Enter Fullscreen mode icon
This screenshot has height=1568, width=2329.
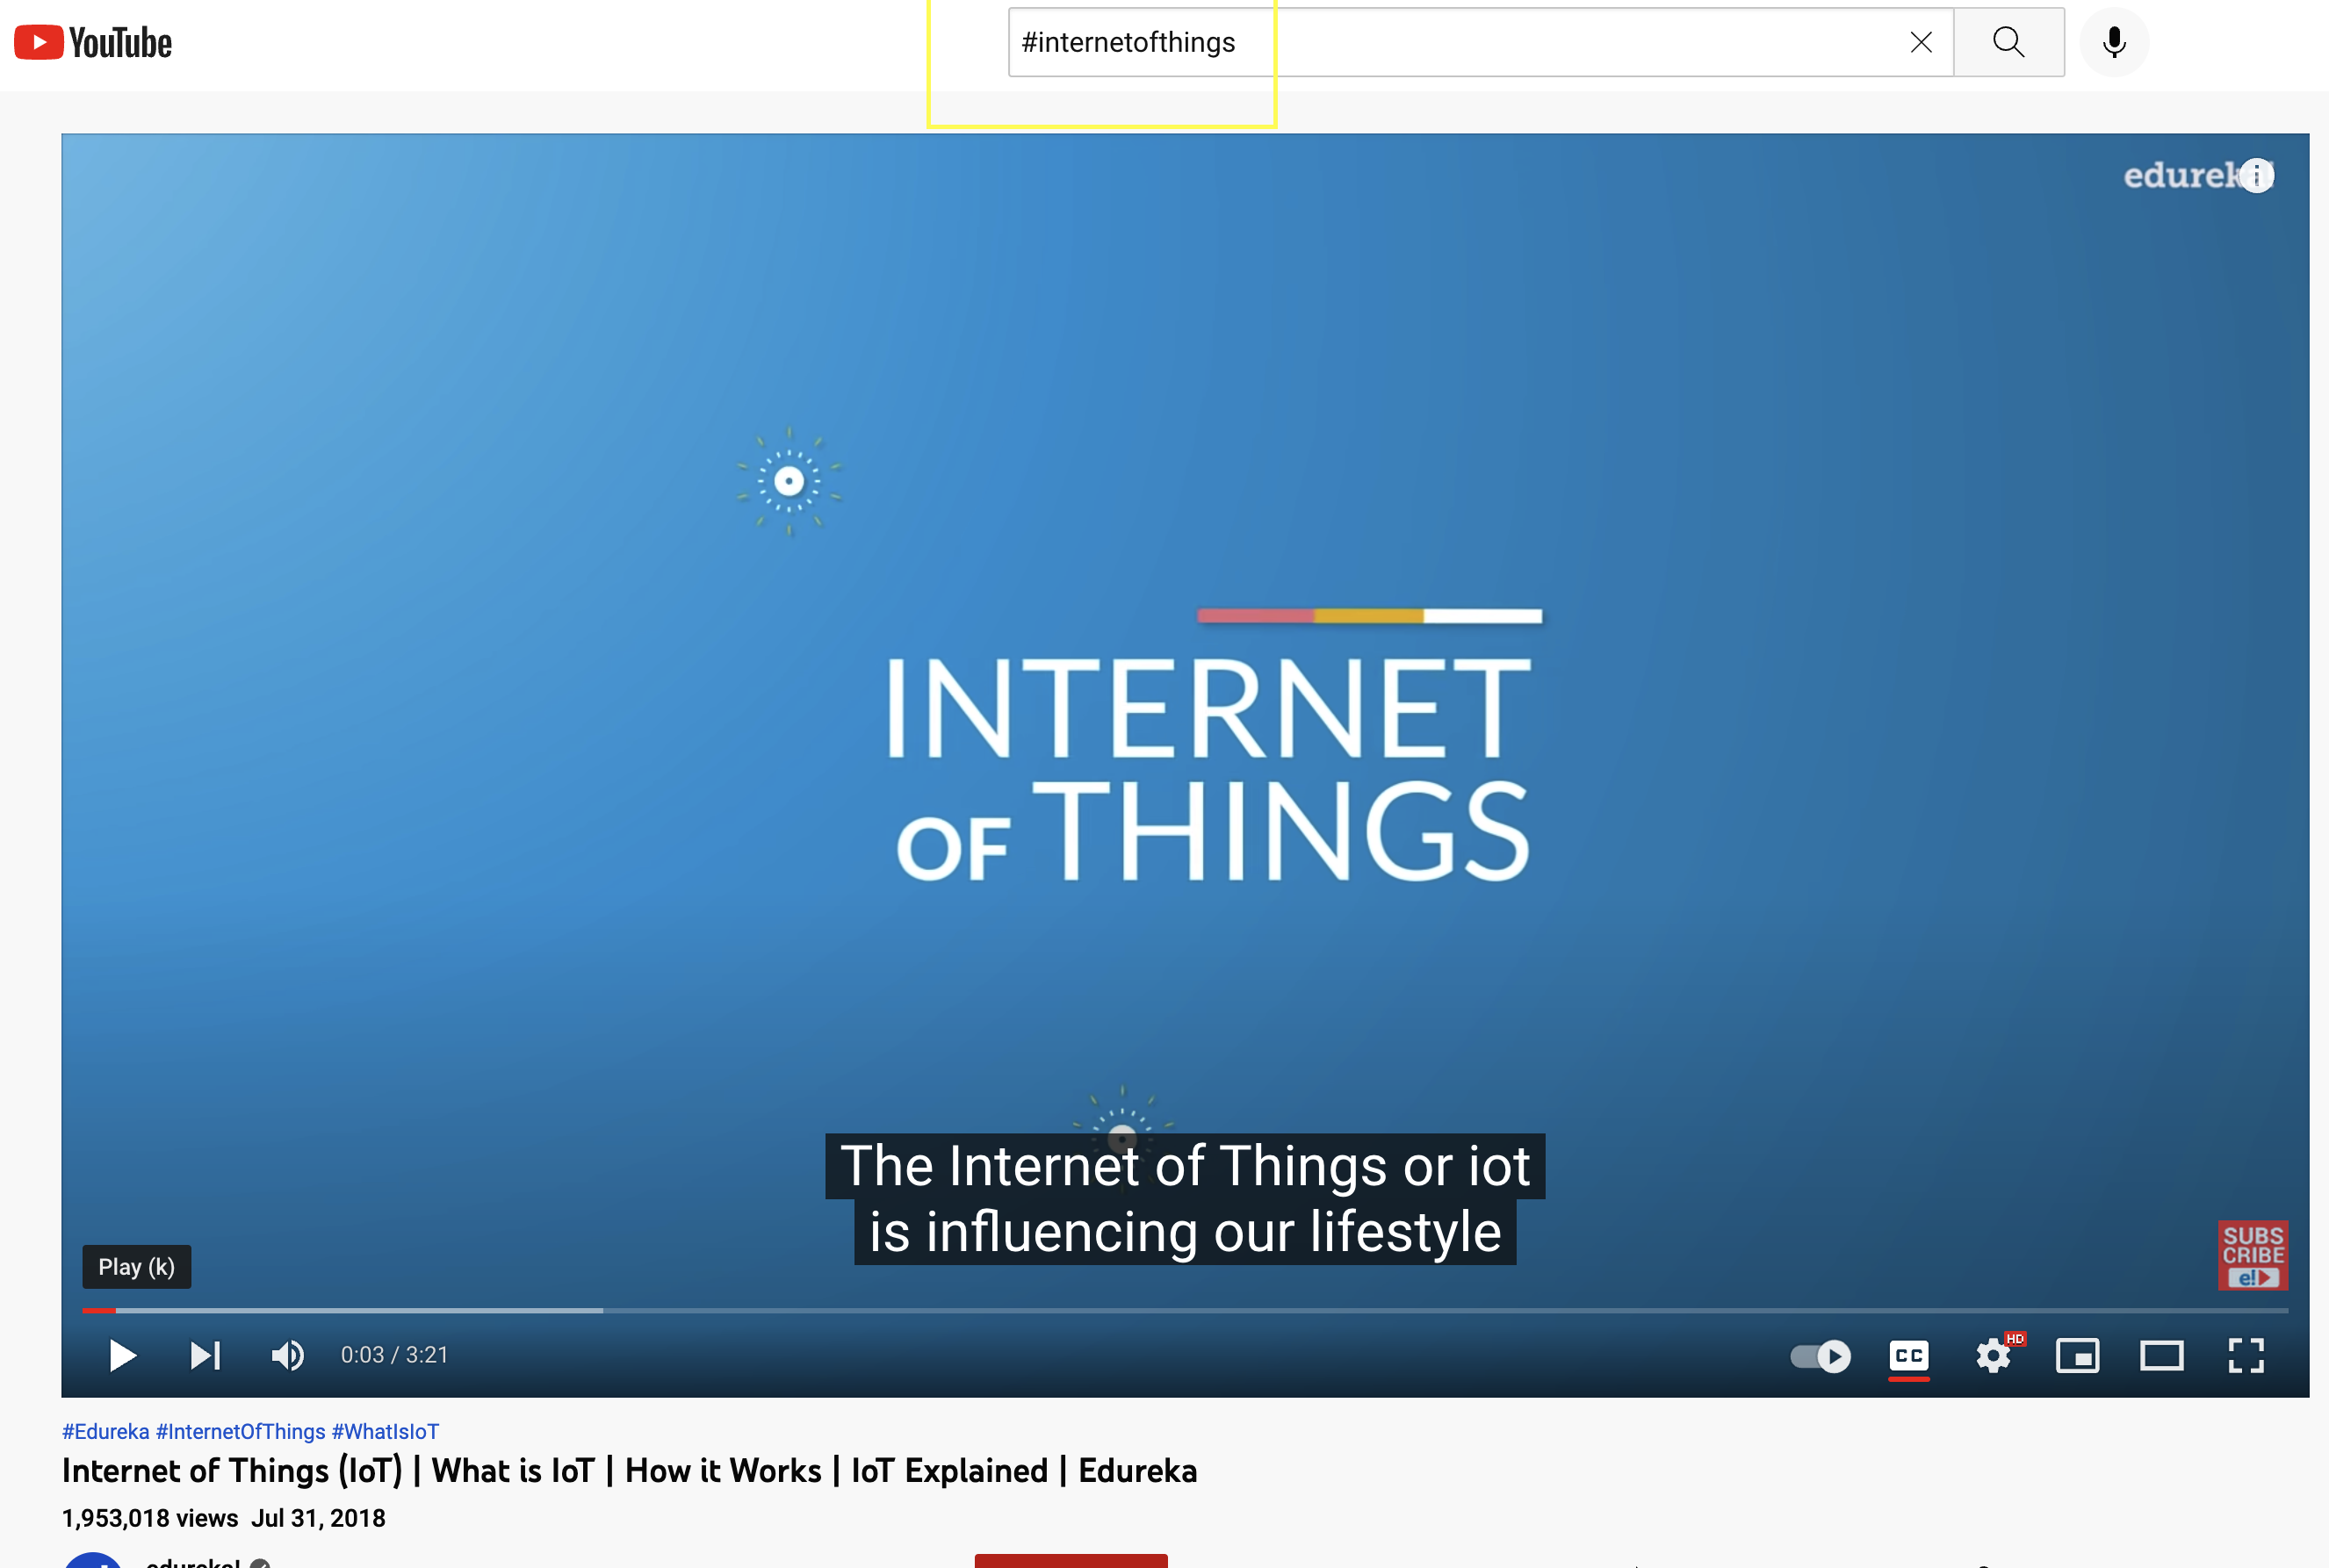[2245, 1356]
